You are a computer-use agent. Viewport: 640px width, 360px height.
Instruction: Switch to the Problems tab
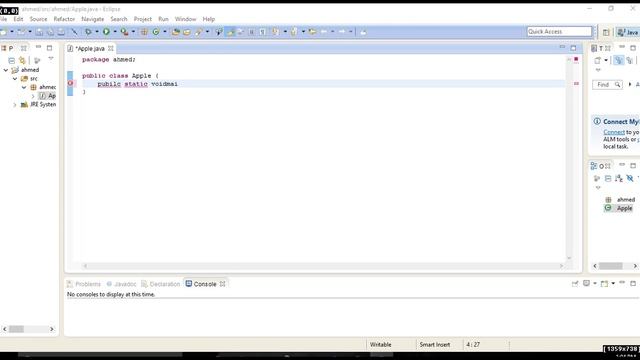point(84,284)
